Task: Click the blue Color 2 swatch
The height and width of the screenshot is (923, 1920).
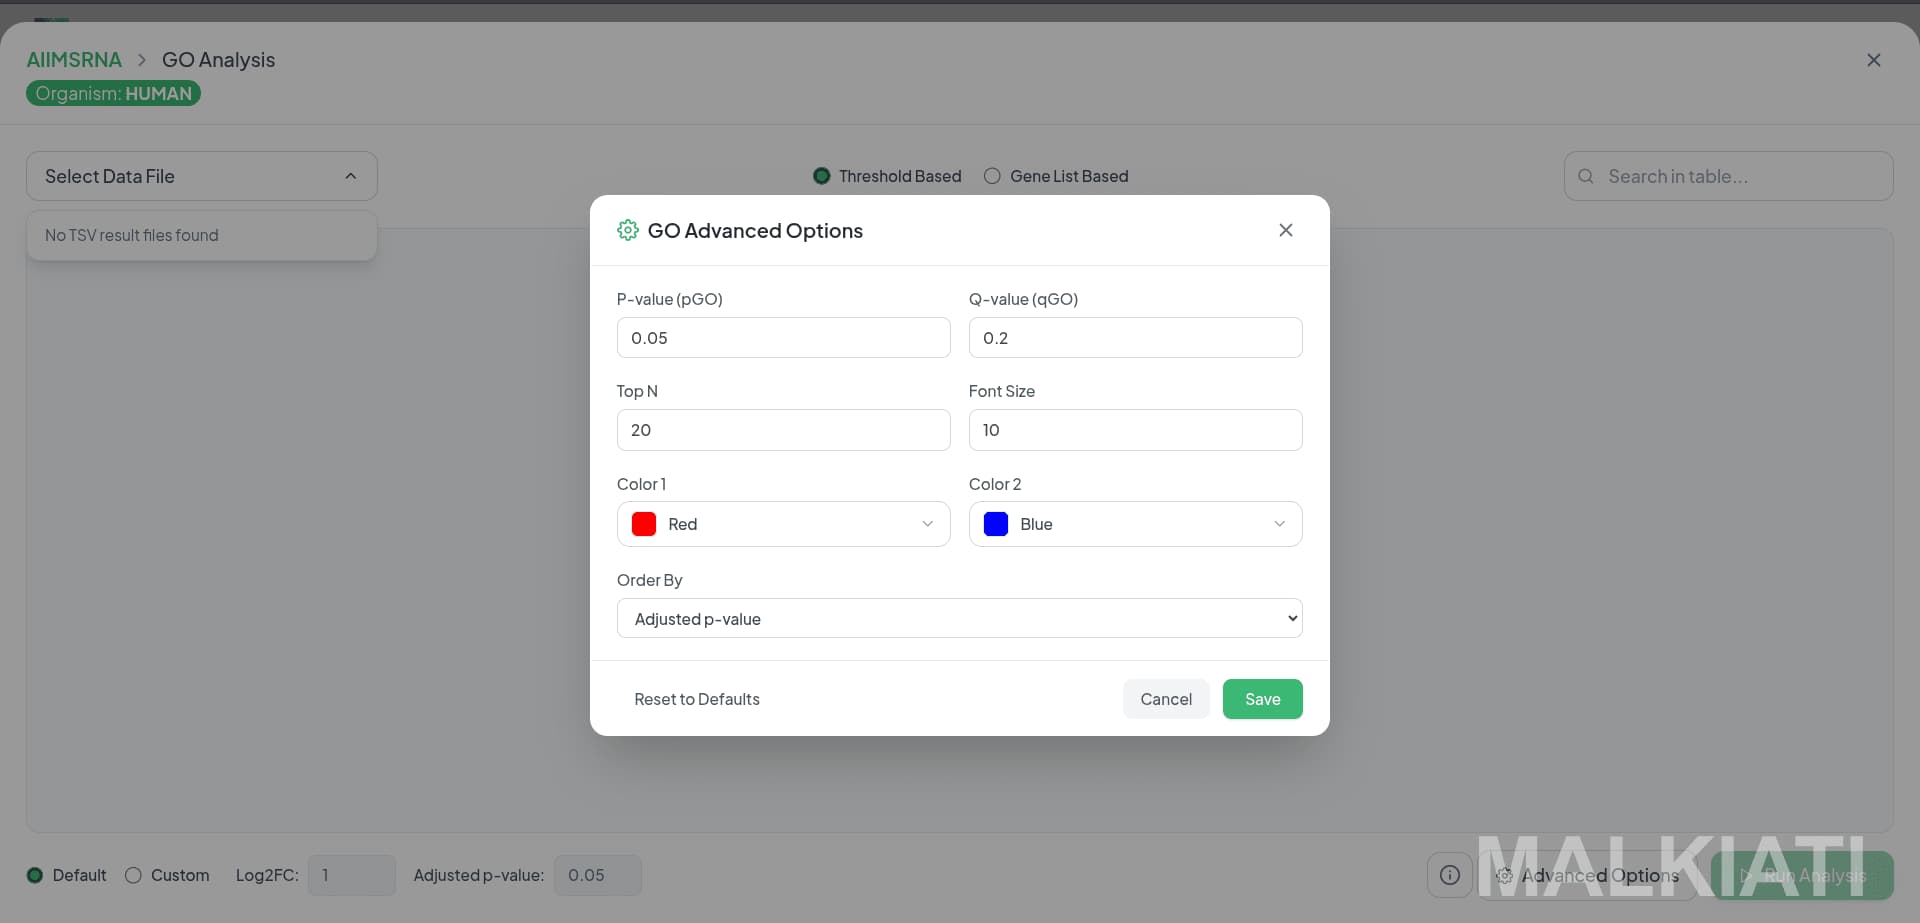Action: point(996,524)
